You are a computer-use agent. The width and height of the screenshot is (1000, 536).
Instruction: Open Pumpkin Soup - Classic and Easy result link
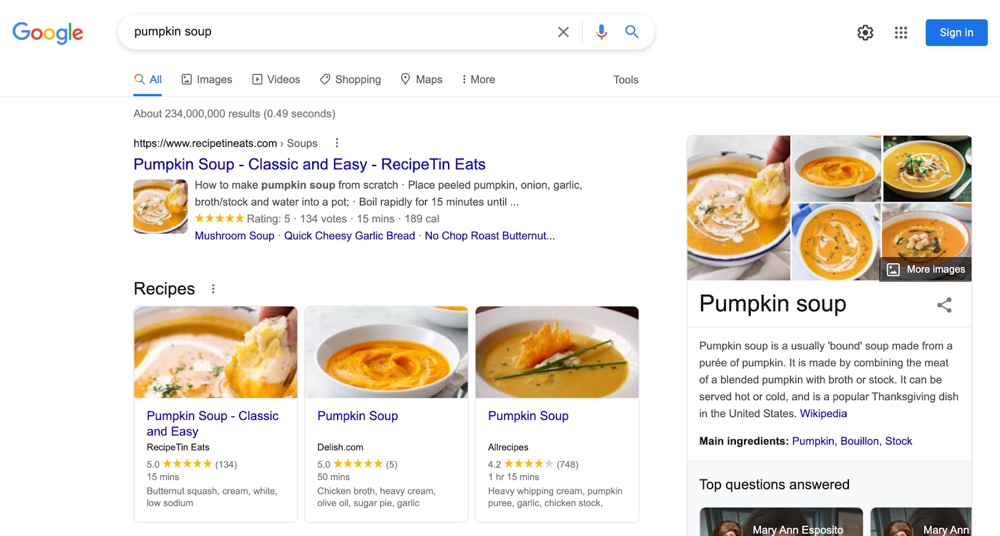309,164
